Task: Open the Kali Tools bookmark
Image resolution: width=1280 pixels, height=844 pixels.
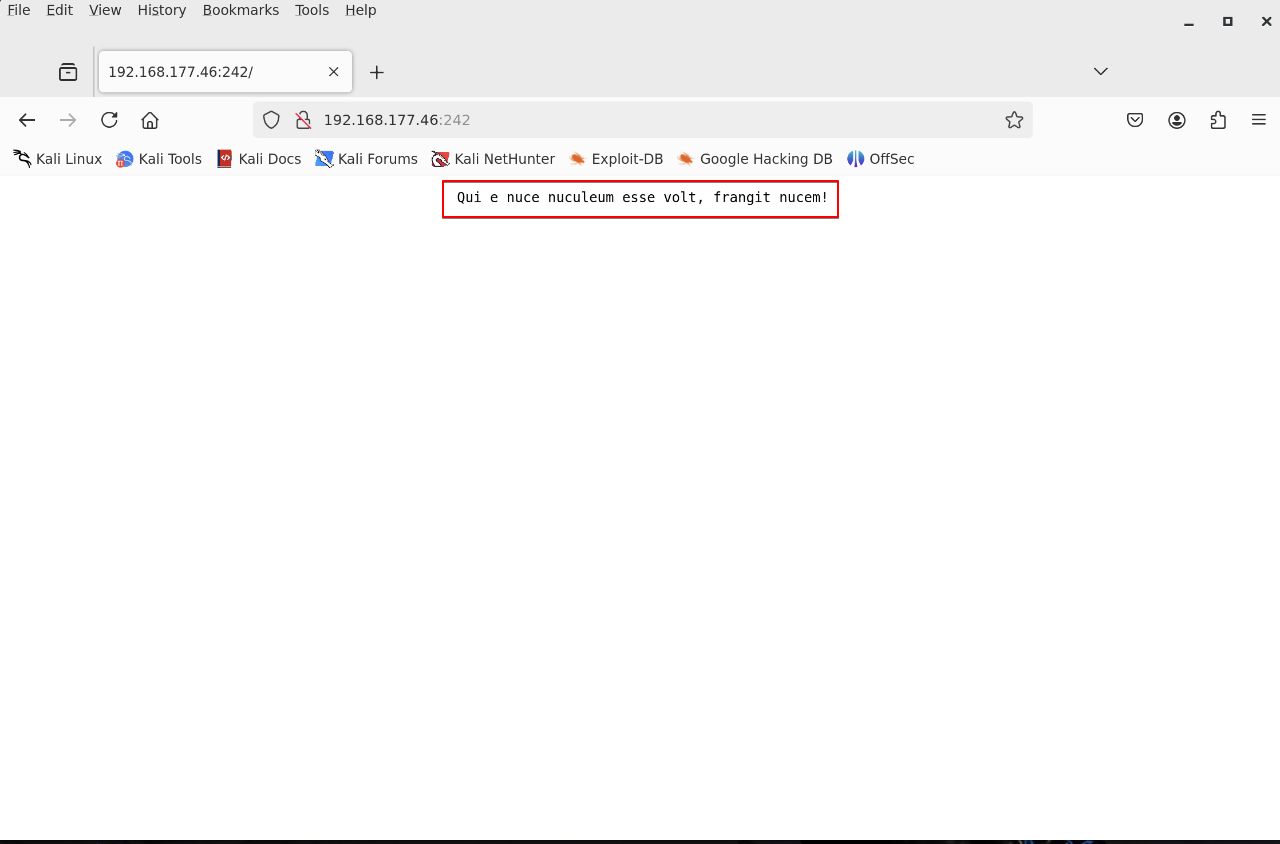Action: click(160, 159)
